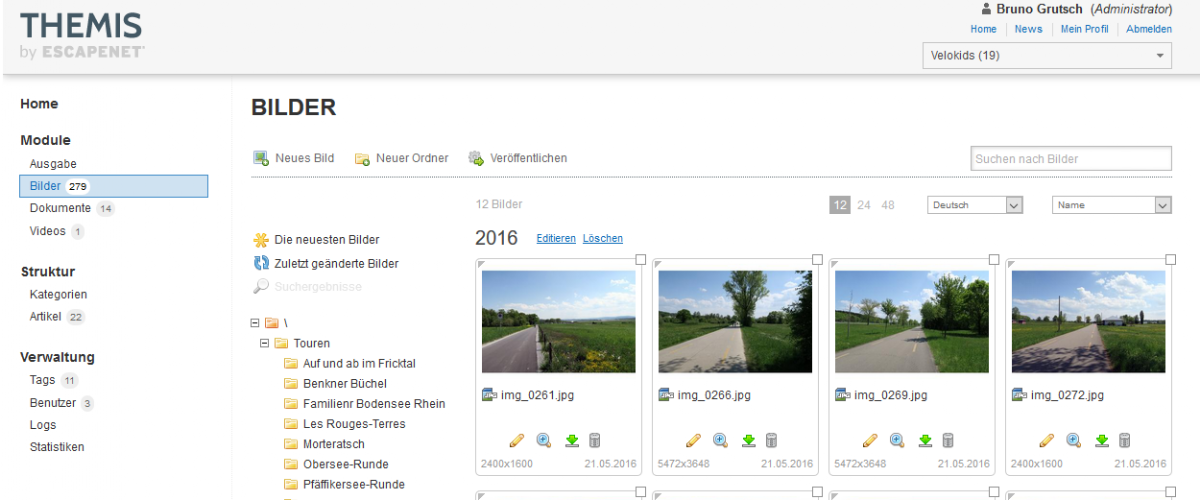The width and height of the screenshot is (1200, 500).
Task: Check the box on the img_0272.jpg card
Action: pos(1170,260)
